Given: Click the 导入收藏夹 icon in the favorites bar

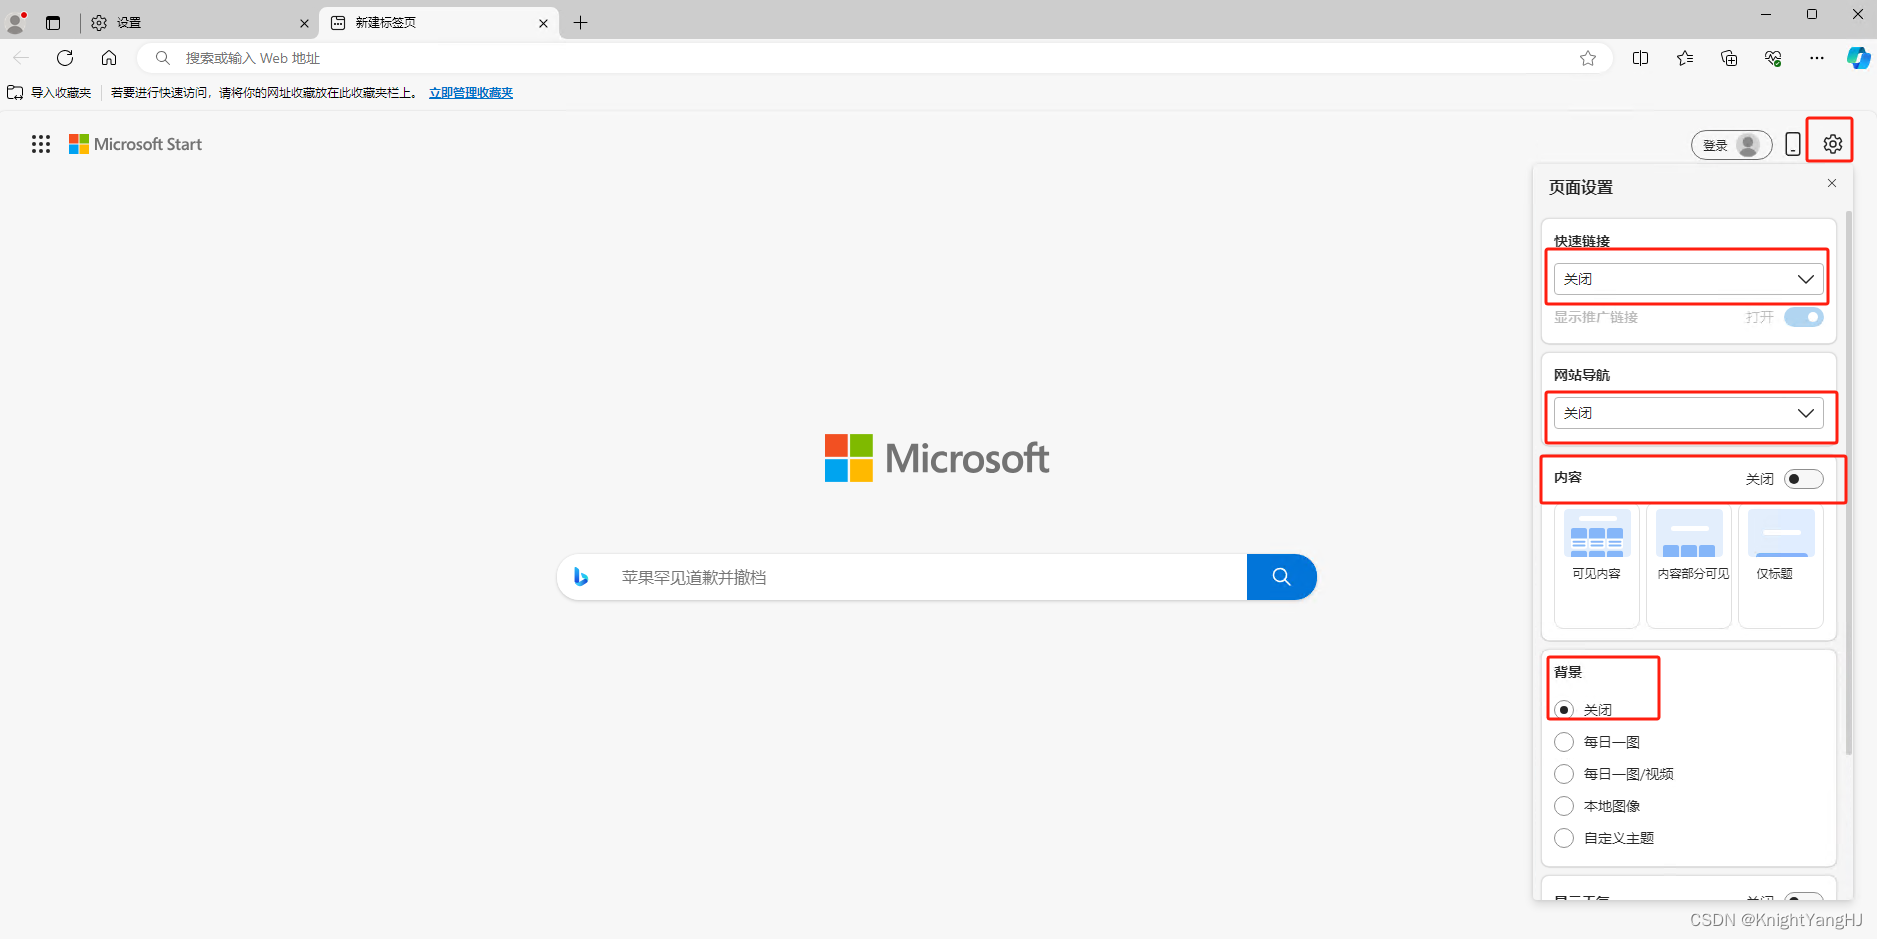Looking at the screenshot, I should pos(15,92).
